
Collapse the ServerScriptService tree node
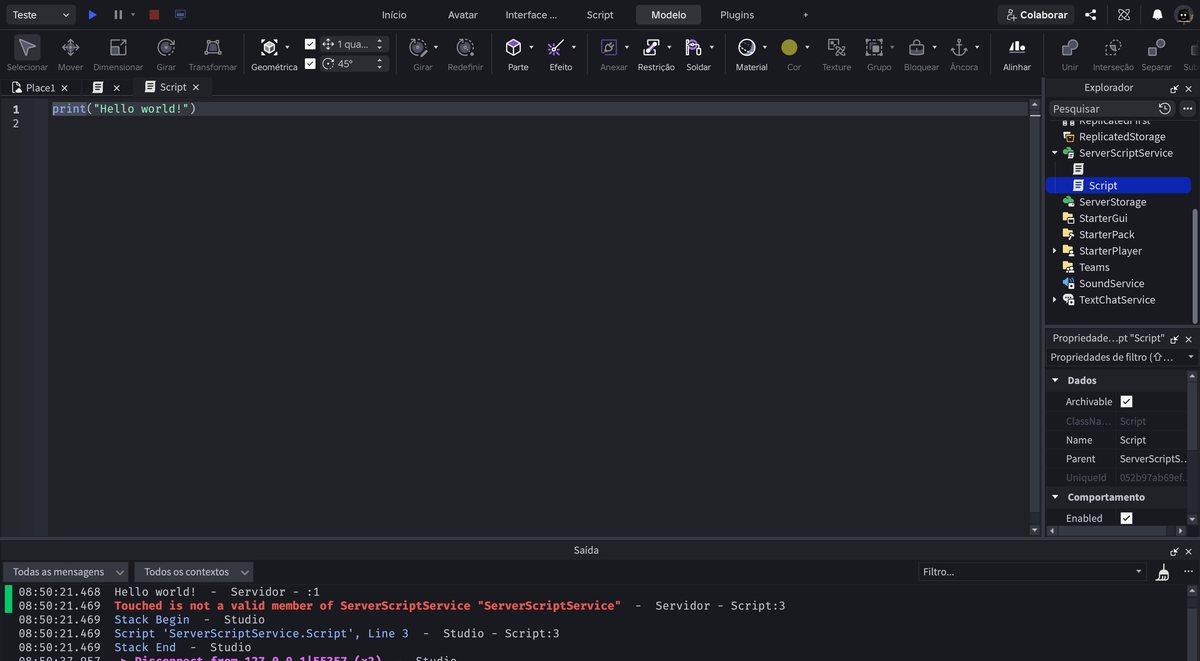coord(1054,153)
